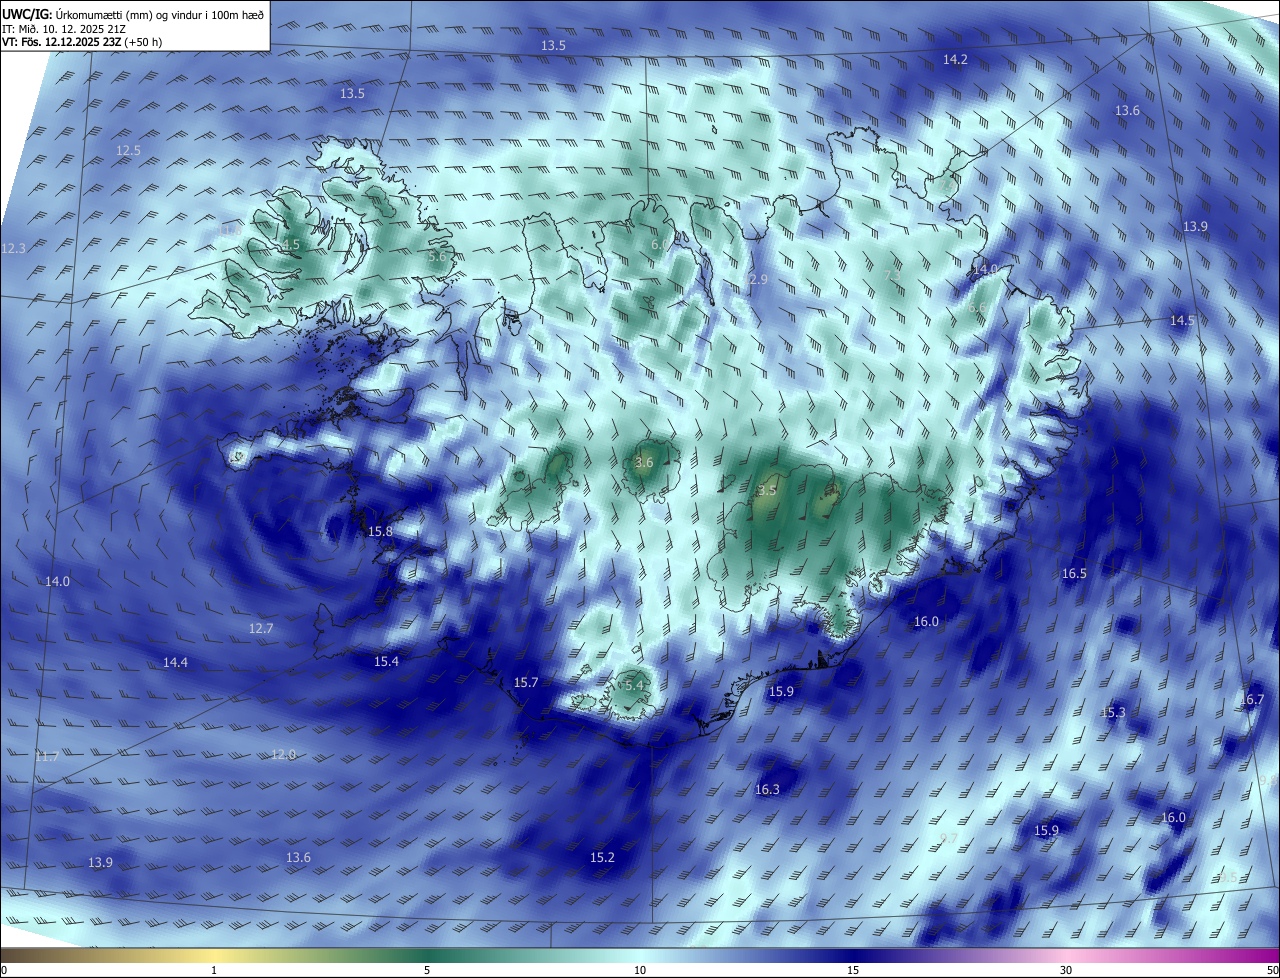Click the 12.7 value label
Viewport: 1280px width, 978px height.
(260, 629)
